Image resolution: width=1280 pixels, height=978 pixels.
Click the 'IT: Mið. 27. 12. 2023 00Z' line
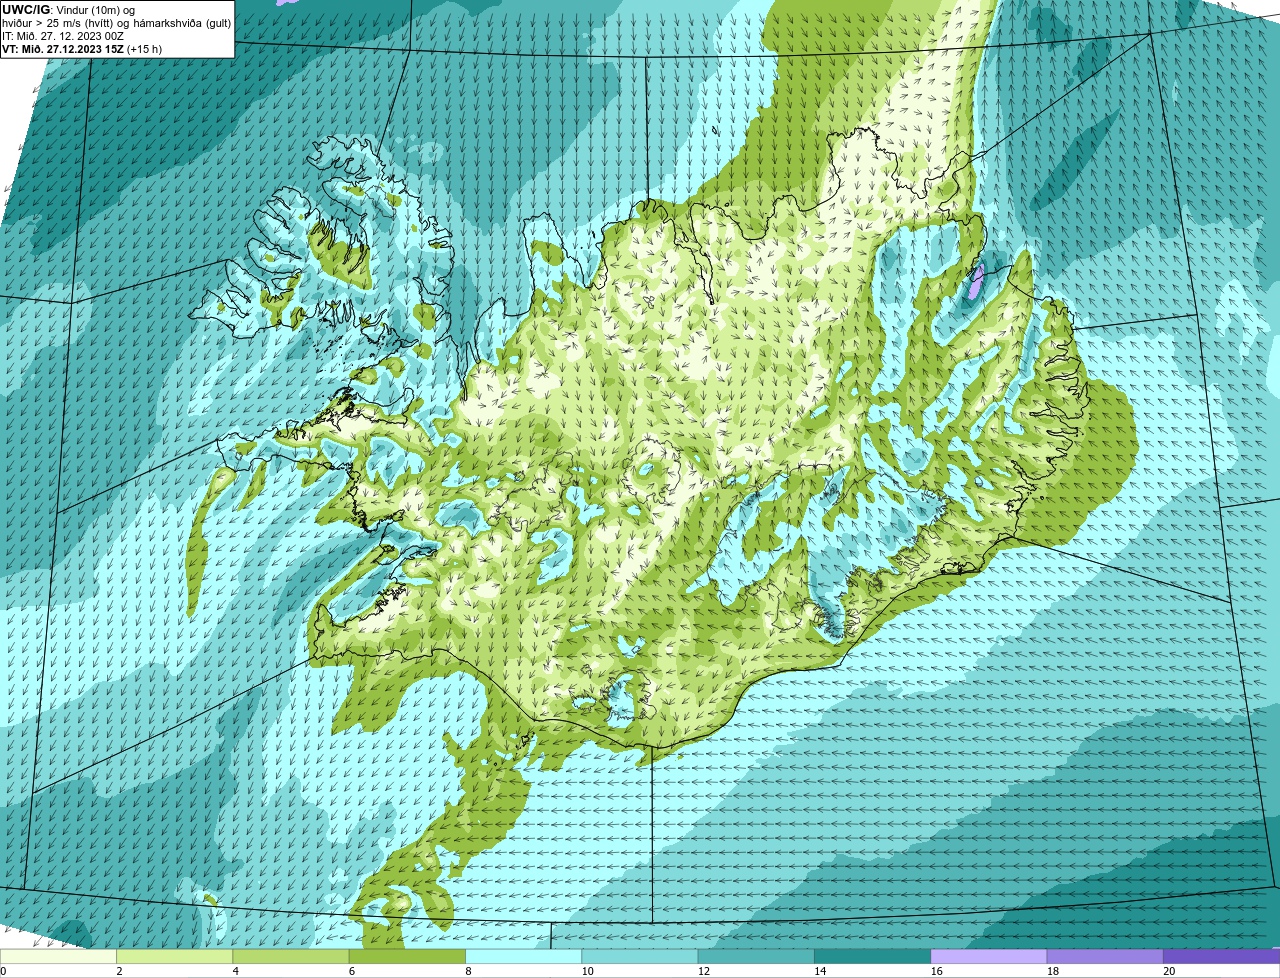(x=63, y=35)
